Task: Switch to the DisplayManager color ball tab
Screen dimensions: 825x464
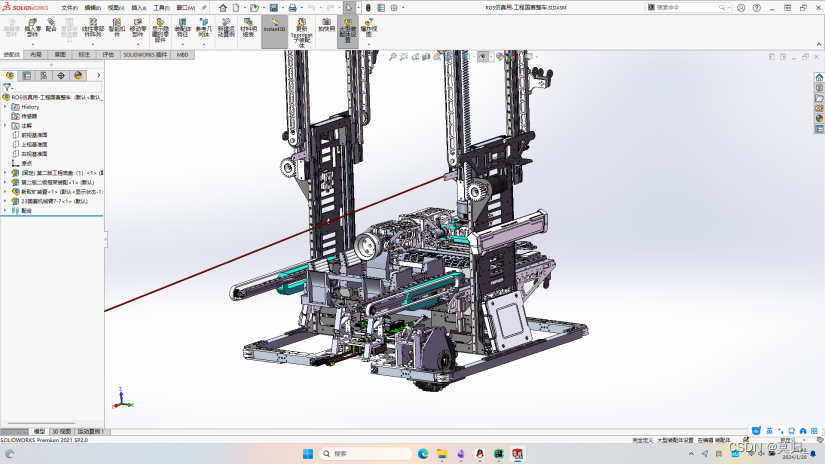Action: click(x=78, y=76)
